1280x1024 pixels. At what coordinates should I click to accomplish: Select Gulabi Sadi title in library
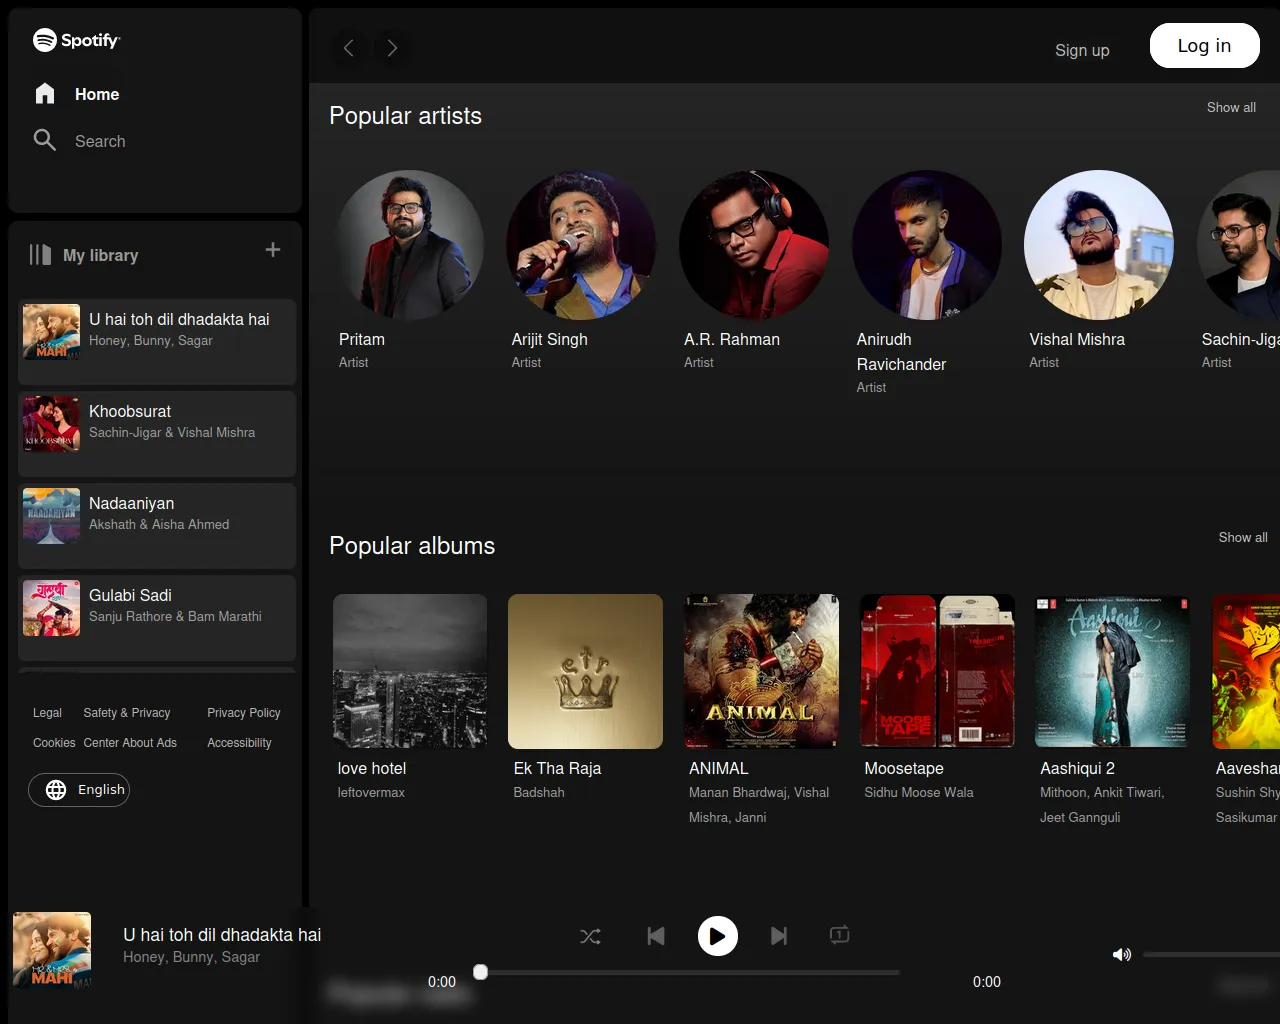[x=130, y=595]
